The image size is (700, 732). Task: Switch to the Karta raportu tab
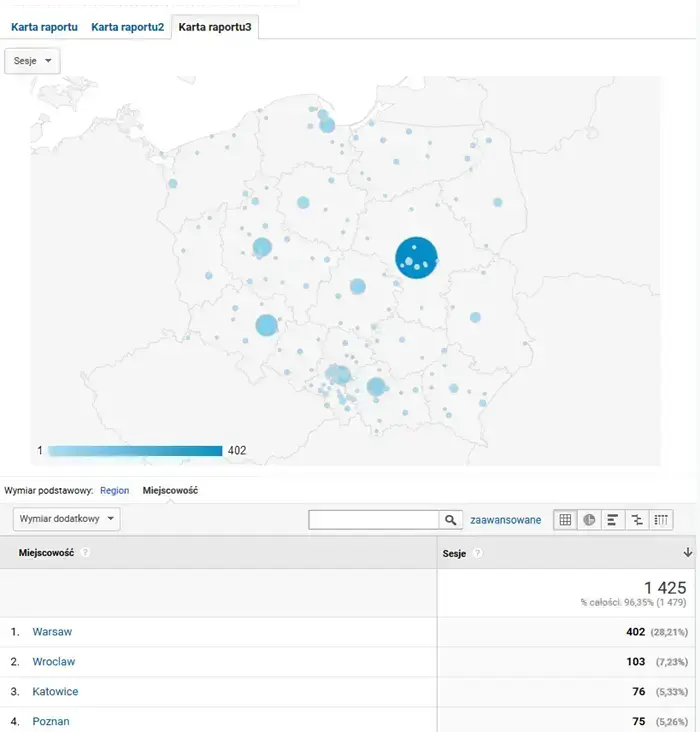pos(44,27)
